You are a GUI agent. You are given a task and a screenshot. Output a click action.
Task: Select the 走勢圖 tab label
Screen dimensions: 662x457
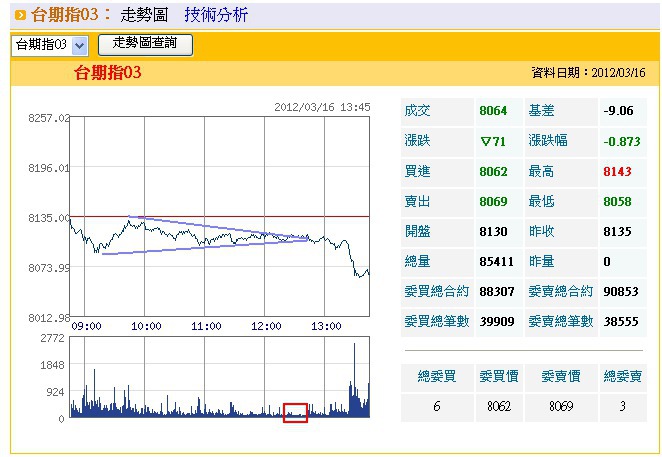click(x=144, y=15)
